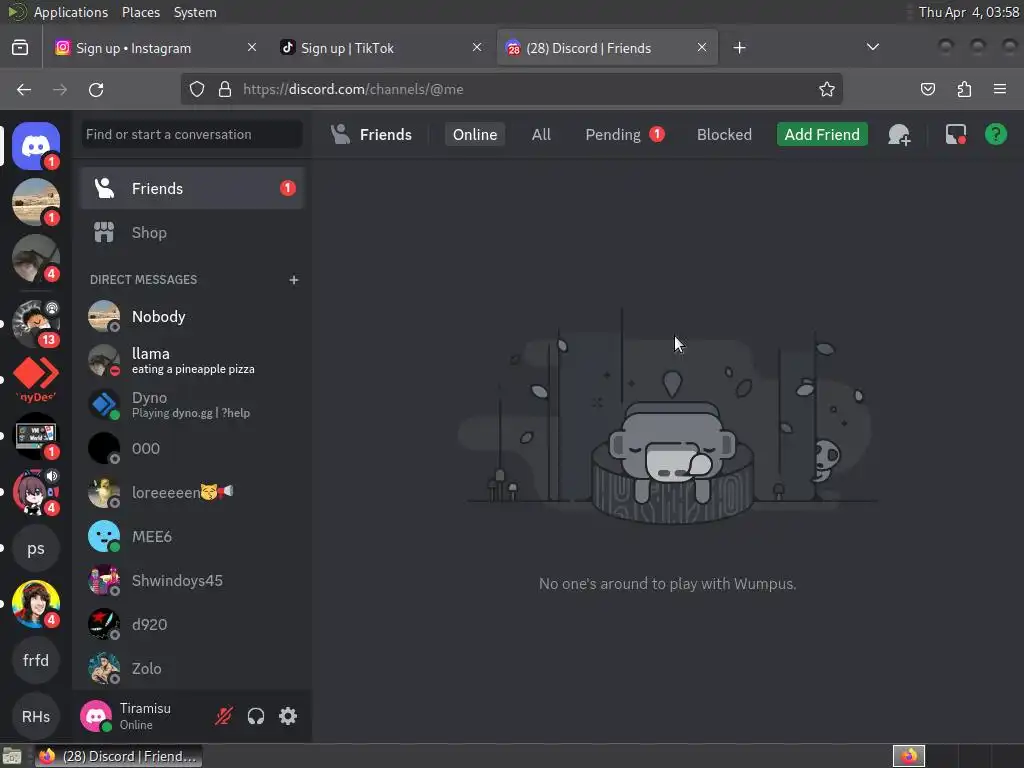Screen dimensions: 1024x768
Task: Open the computer screens server icon
Action: pos(36,436)
